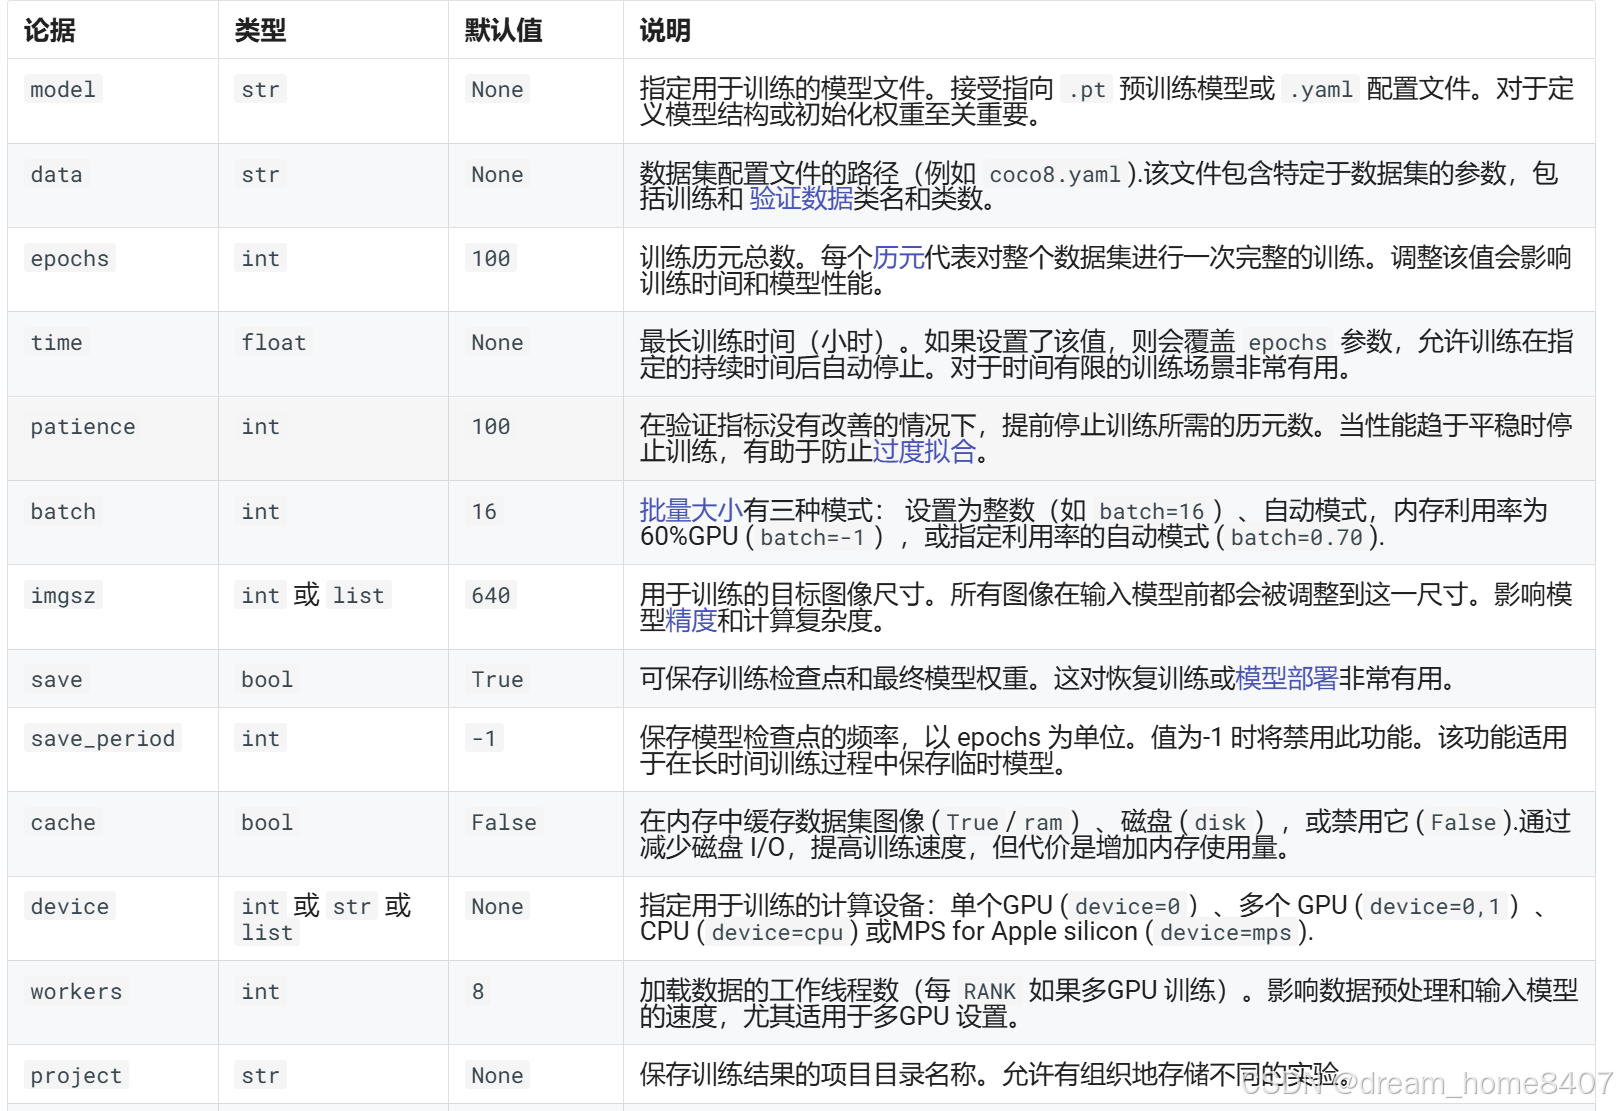Click the None default in project row
The width and height of the screenshot is (1618, 1111).
[x=498, y=1076]
